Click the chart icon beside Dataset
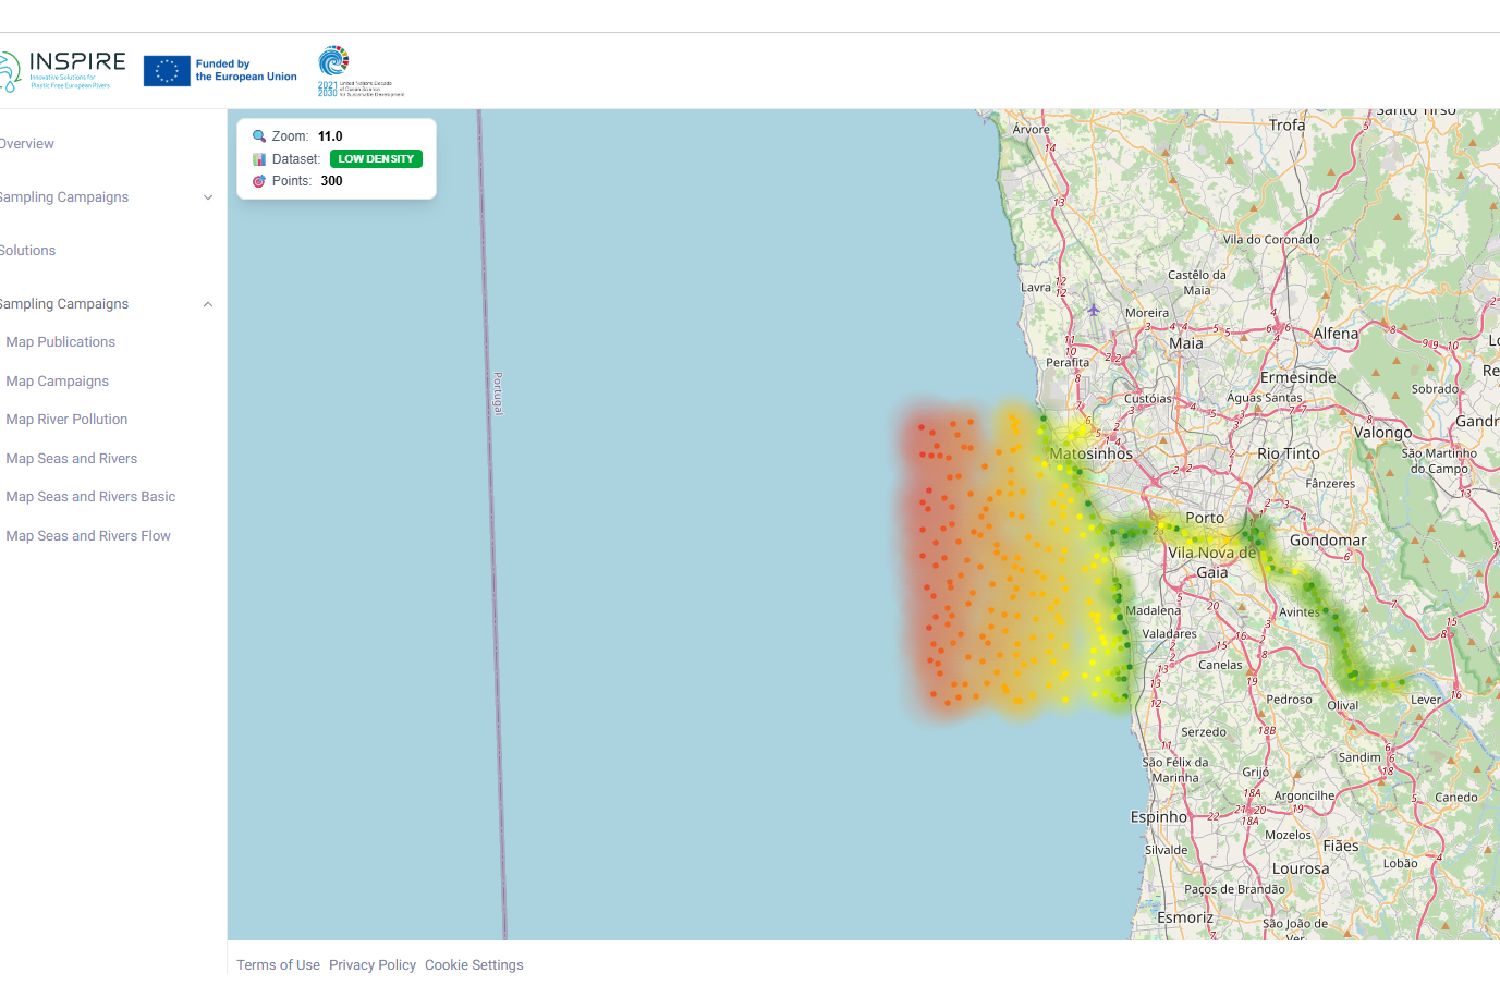Image resolution: width=1500 pixels, height=1000 pixels. 259,159
